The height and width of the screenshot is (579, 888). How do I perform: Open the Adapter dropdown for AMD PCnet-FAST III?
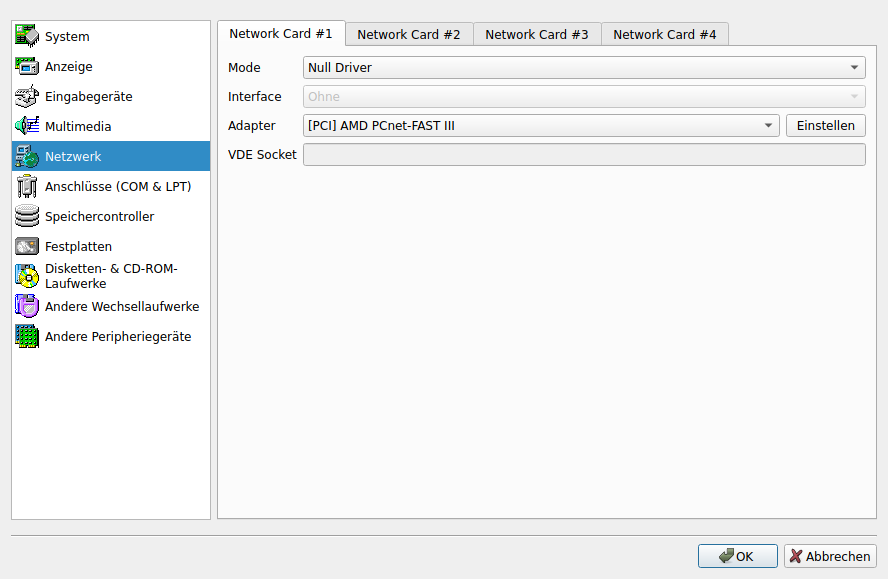click(541, 126)
